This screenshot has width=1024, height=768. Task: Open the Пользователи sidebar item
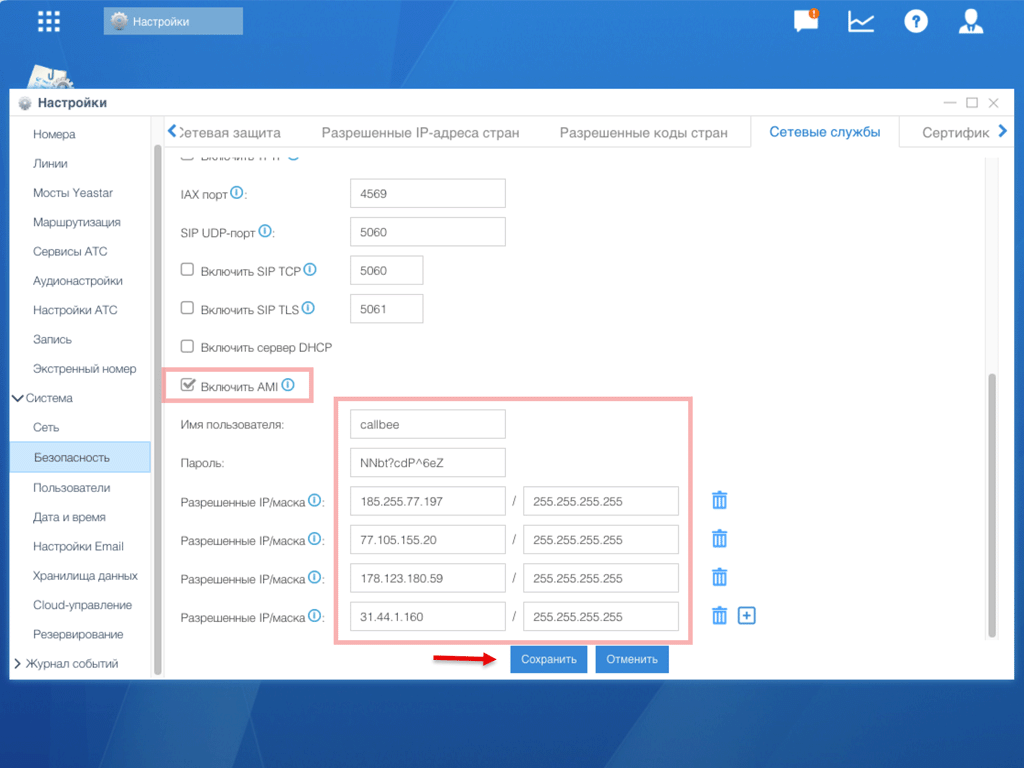coord(71,488)
